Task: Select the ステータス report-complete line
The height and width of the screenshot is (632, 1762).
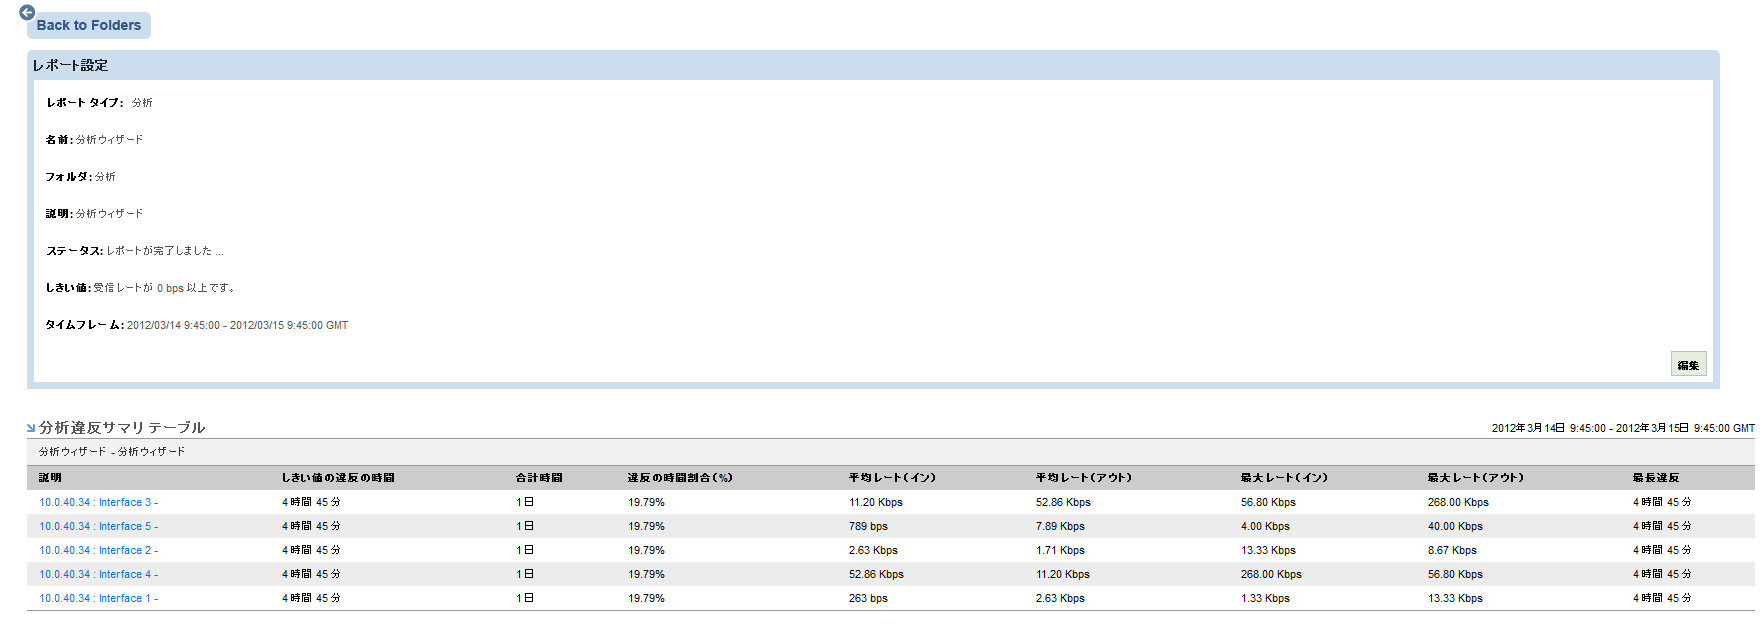Action: point(135,251)
